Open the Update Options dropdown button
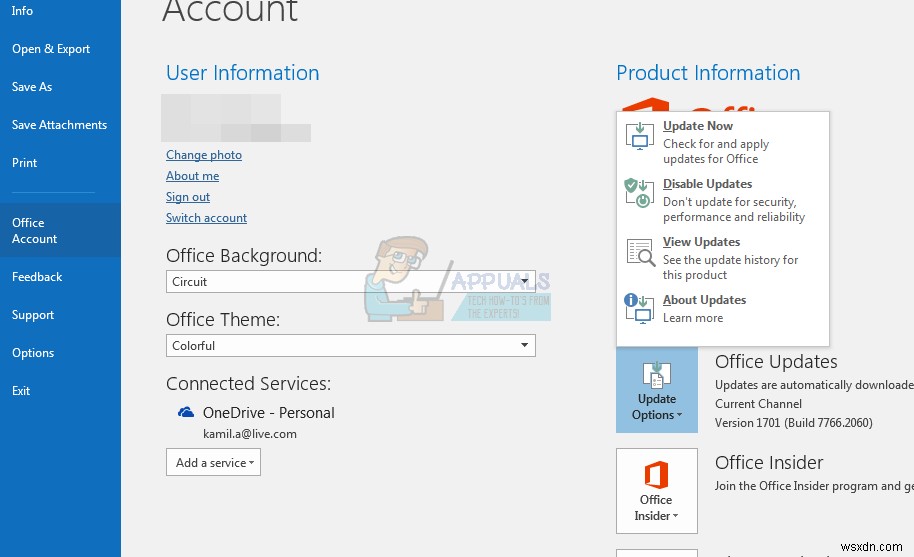914x557 pixels. click(657, 390)
